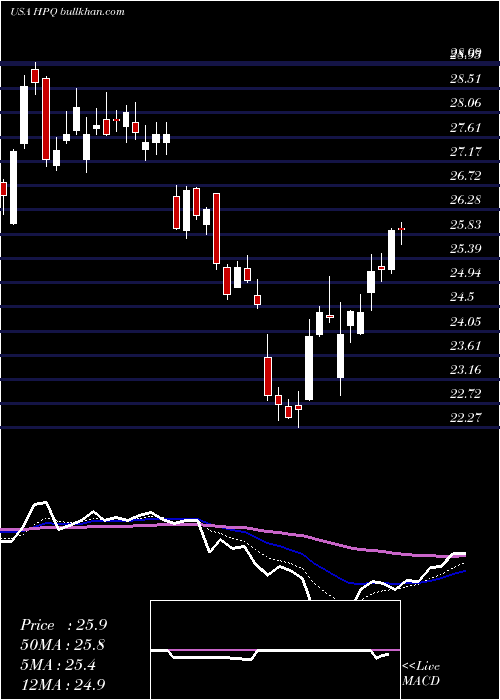Image resolution: width=500 pixels, height=700 pixels.
Task: Click the lowest candle wick near 22.27
Action: click(x=298, y=409)
